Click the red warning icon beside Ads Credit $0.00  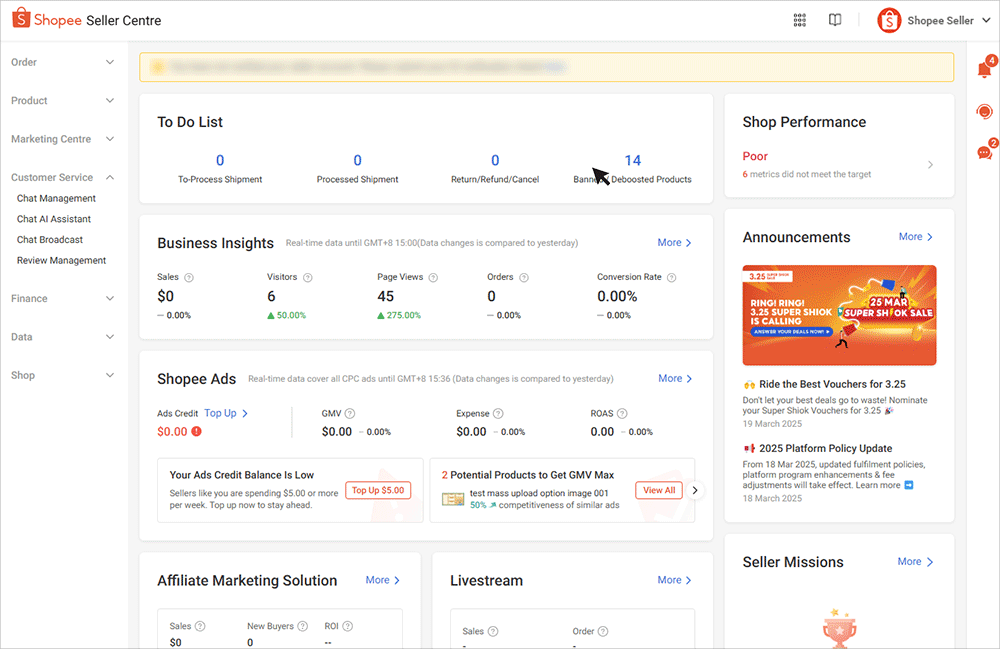[x=196, y=432]
